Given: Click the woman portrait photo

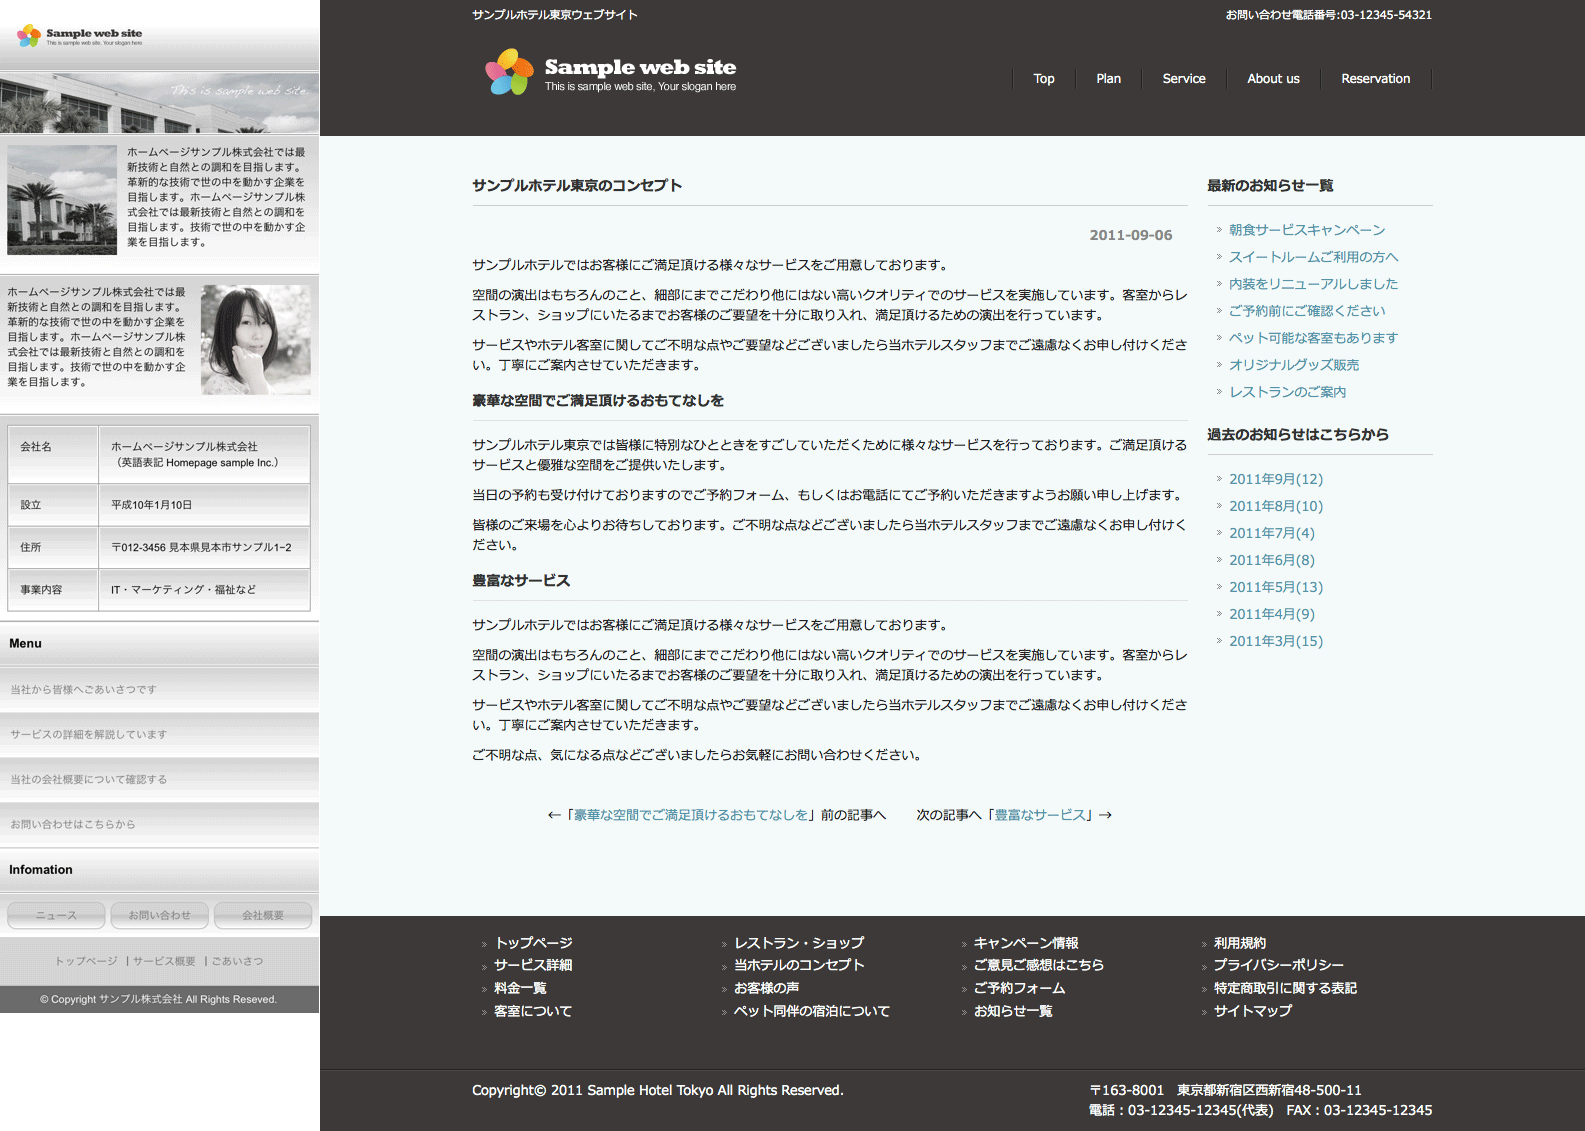Looking at the screenshot, I should tap(256, 340).
